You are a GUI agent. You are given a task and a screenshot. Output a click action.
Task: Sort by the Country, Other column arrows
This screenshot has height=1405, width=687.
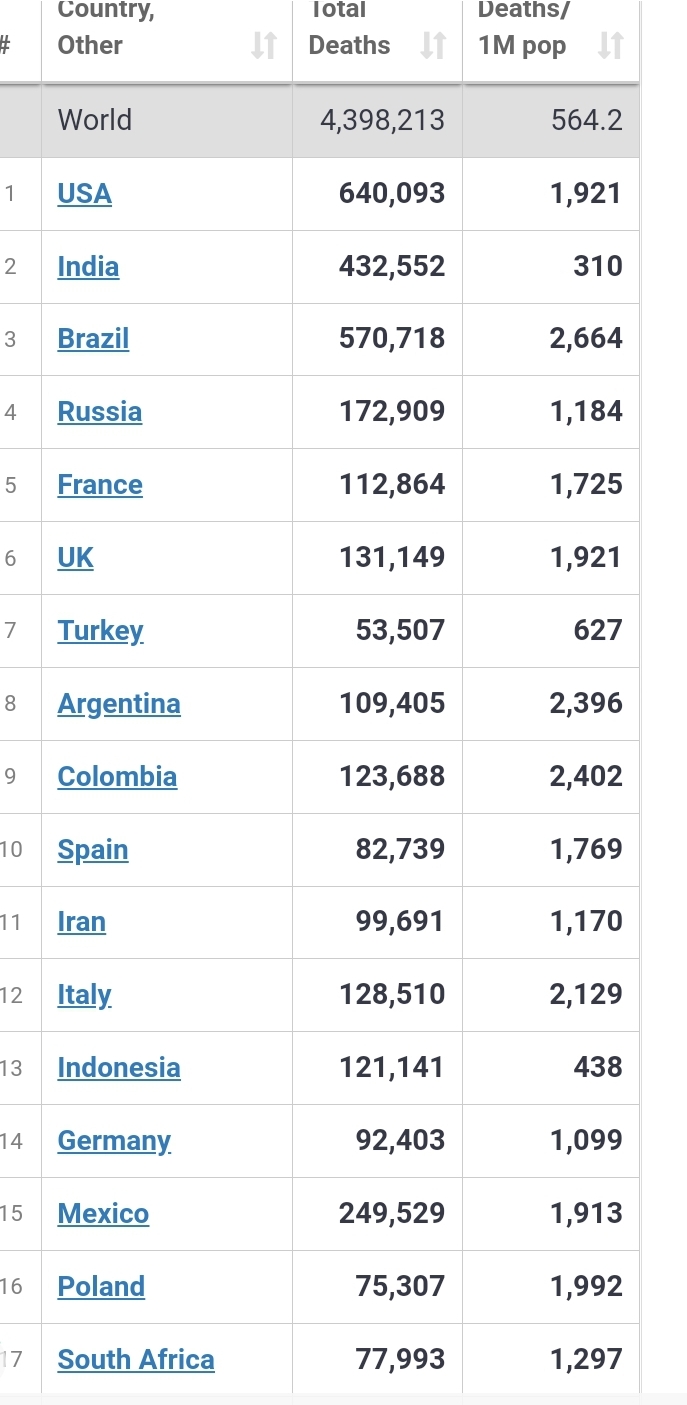[263, 46]
